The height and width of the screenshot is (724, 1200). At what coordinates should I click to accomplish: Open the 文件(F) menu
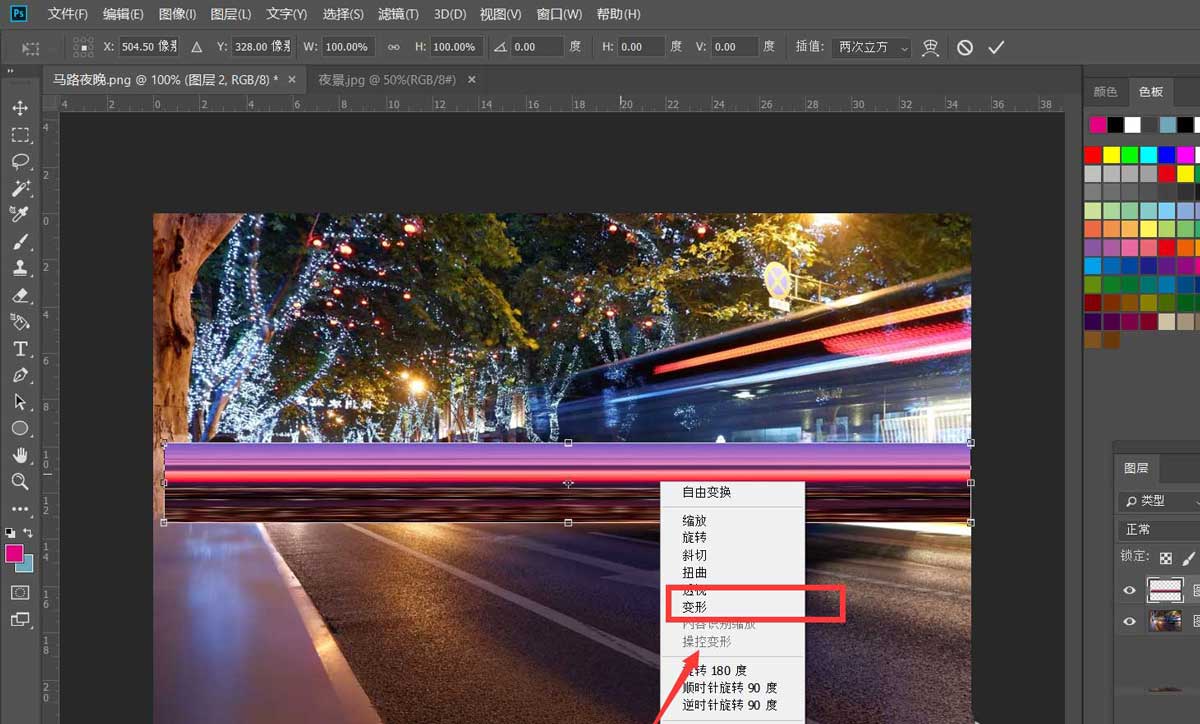pyautogui.click(x=68, y=14)
